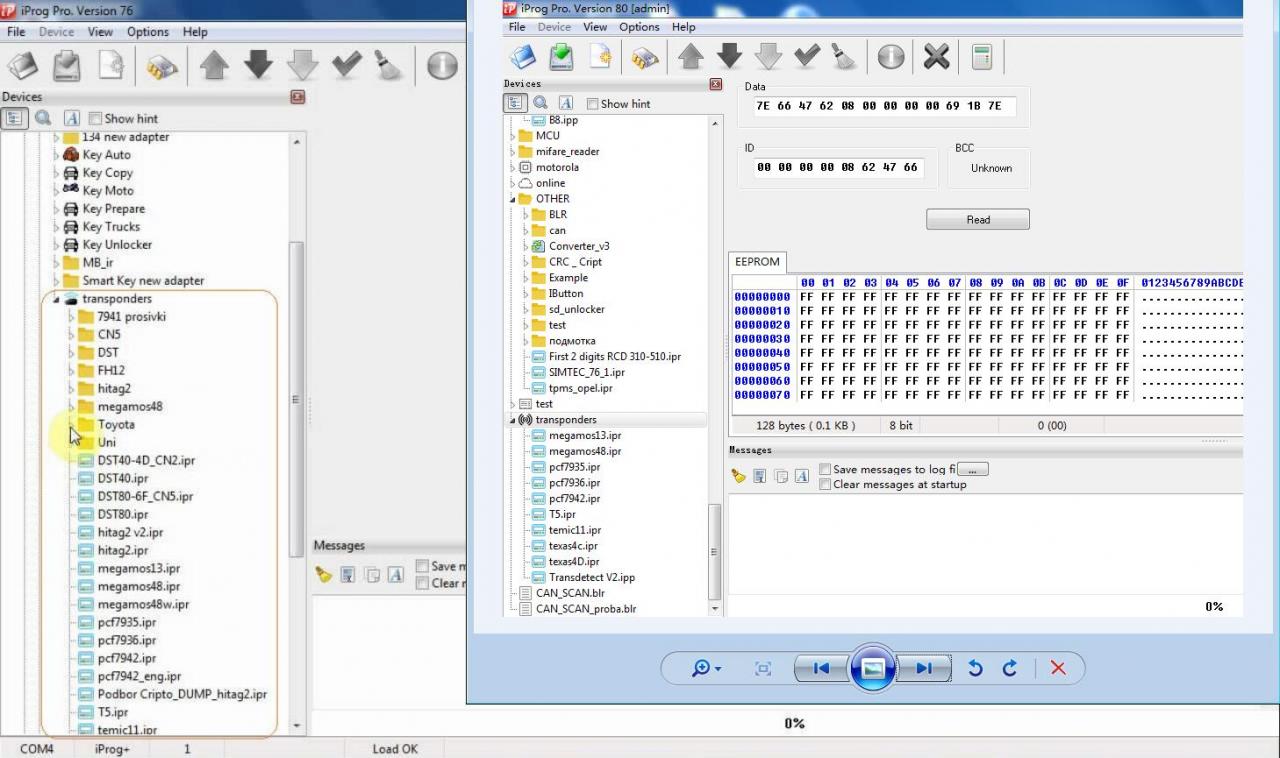
Task: Start slideshow with center round button
Action: click(872, 668)
